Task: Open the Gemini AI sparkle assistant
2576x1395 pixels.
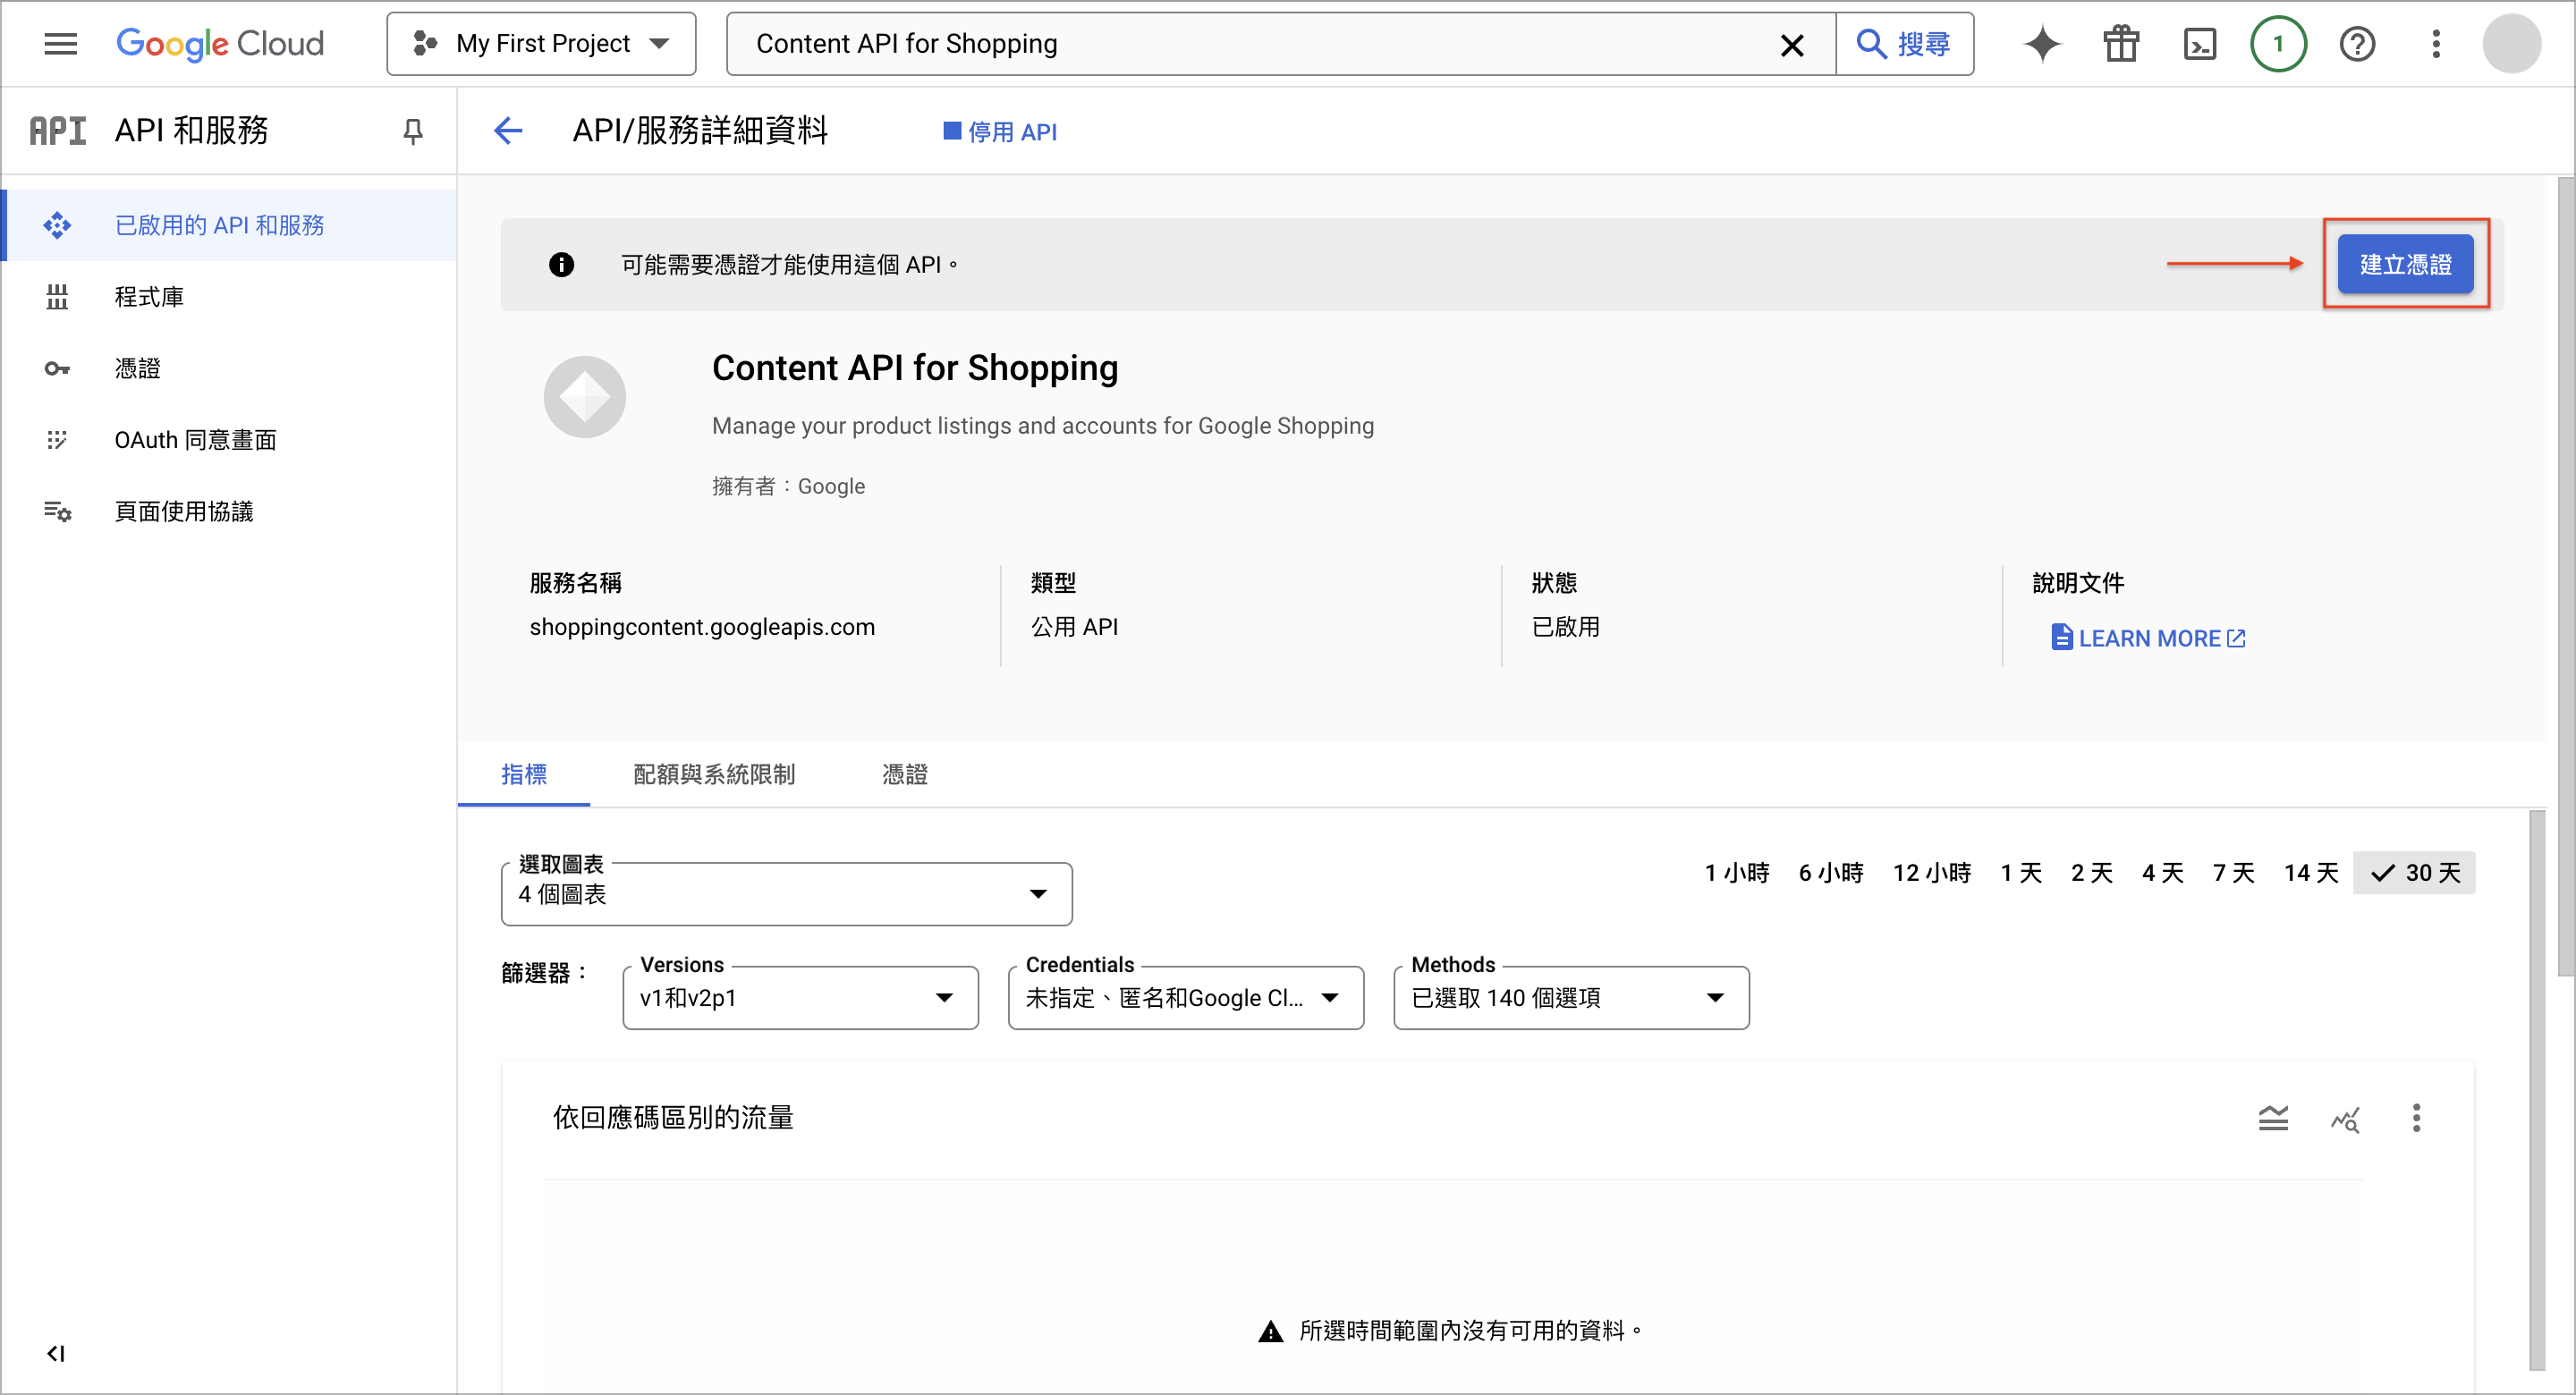Action: (2042, 44)
